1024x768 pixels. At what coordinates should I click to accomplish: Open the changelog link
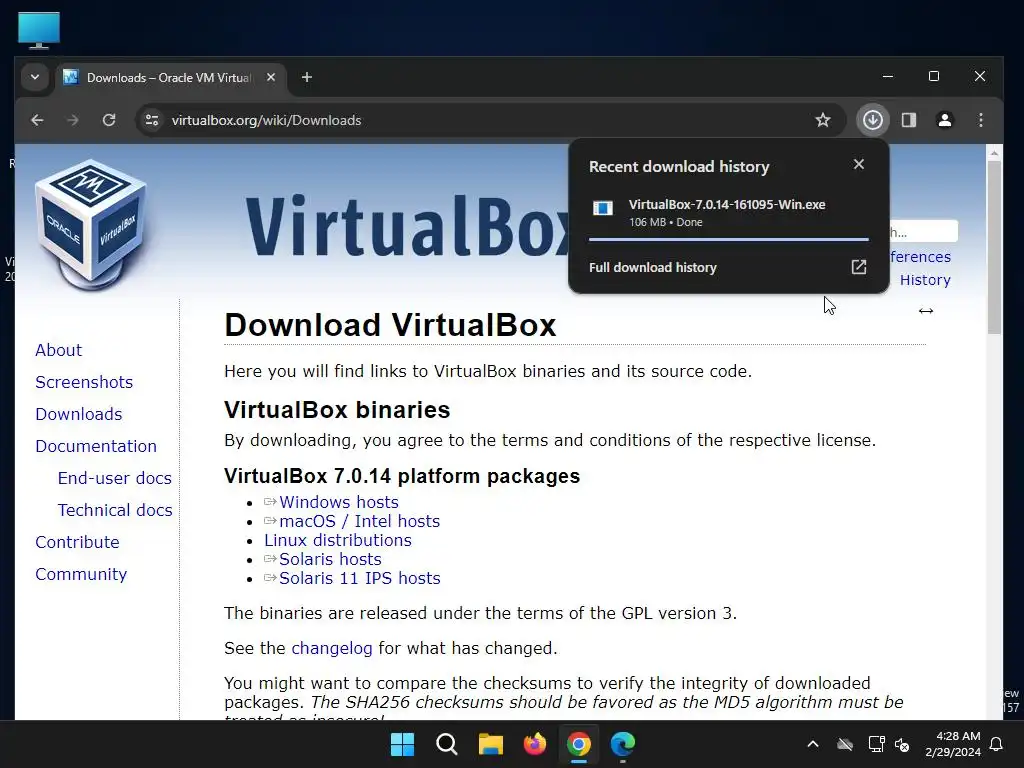[x=332, y=648]
